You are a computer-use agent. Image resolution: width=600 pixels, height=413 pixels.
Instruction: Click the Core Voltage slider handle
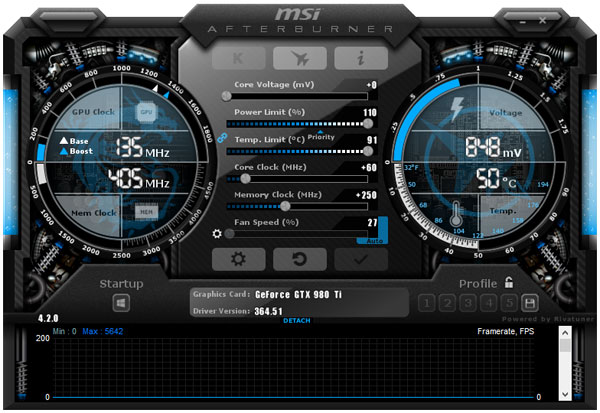point(227,96)
